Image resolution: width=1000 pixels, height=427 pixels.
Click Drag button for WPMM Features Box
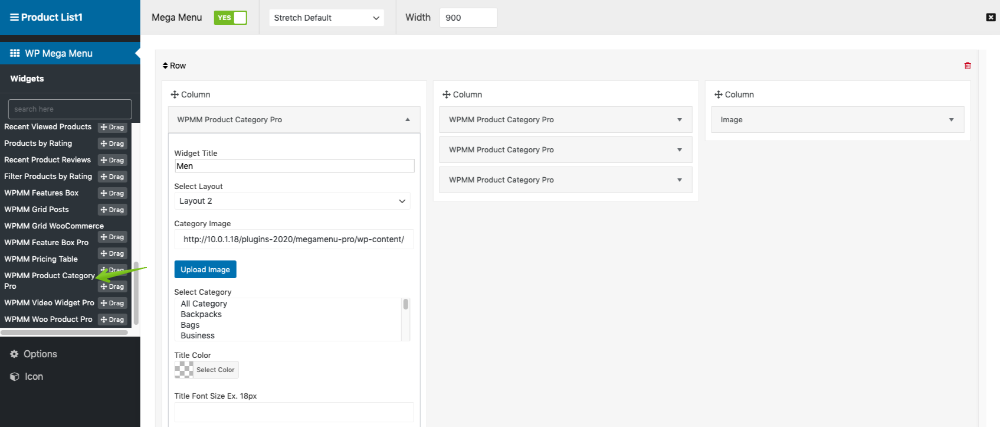112,193
